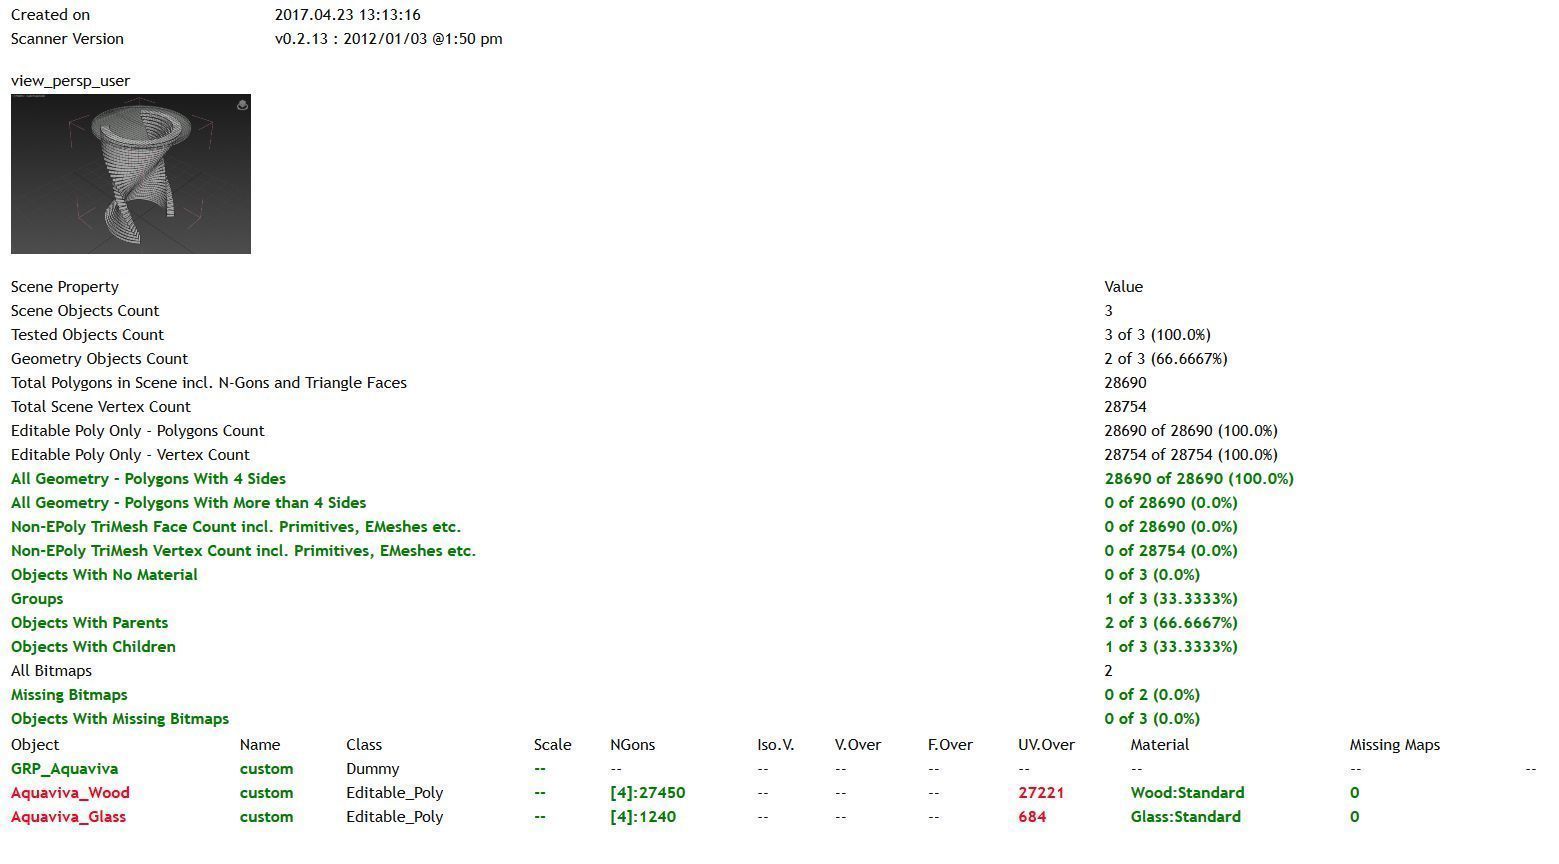Click the UV.Over column header
The height and width of the screenshot is (864, 1559).
coord(1046,745)
